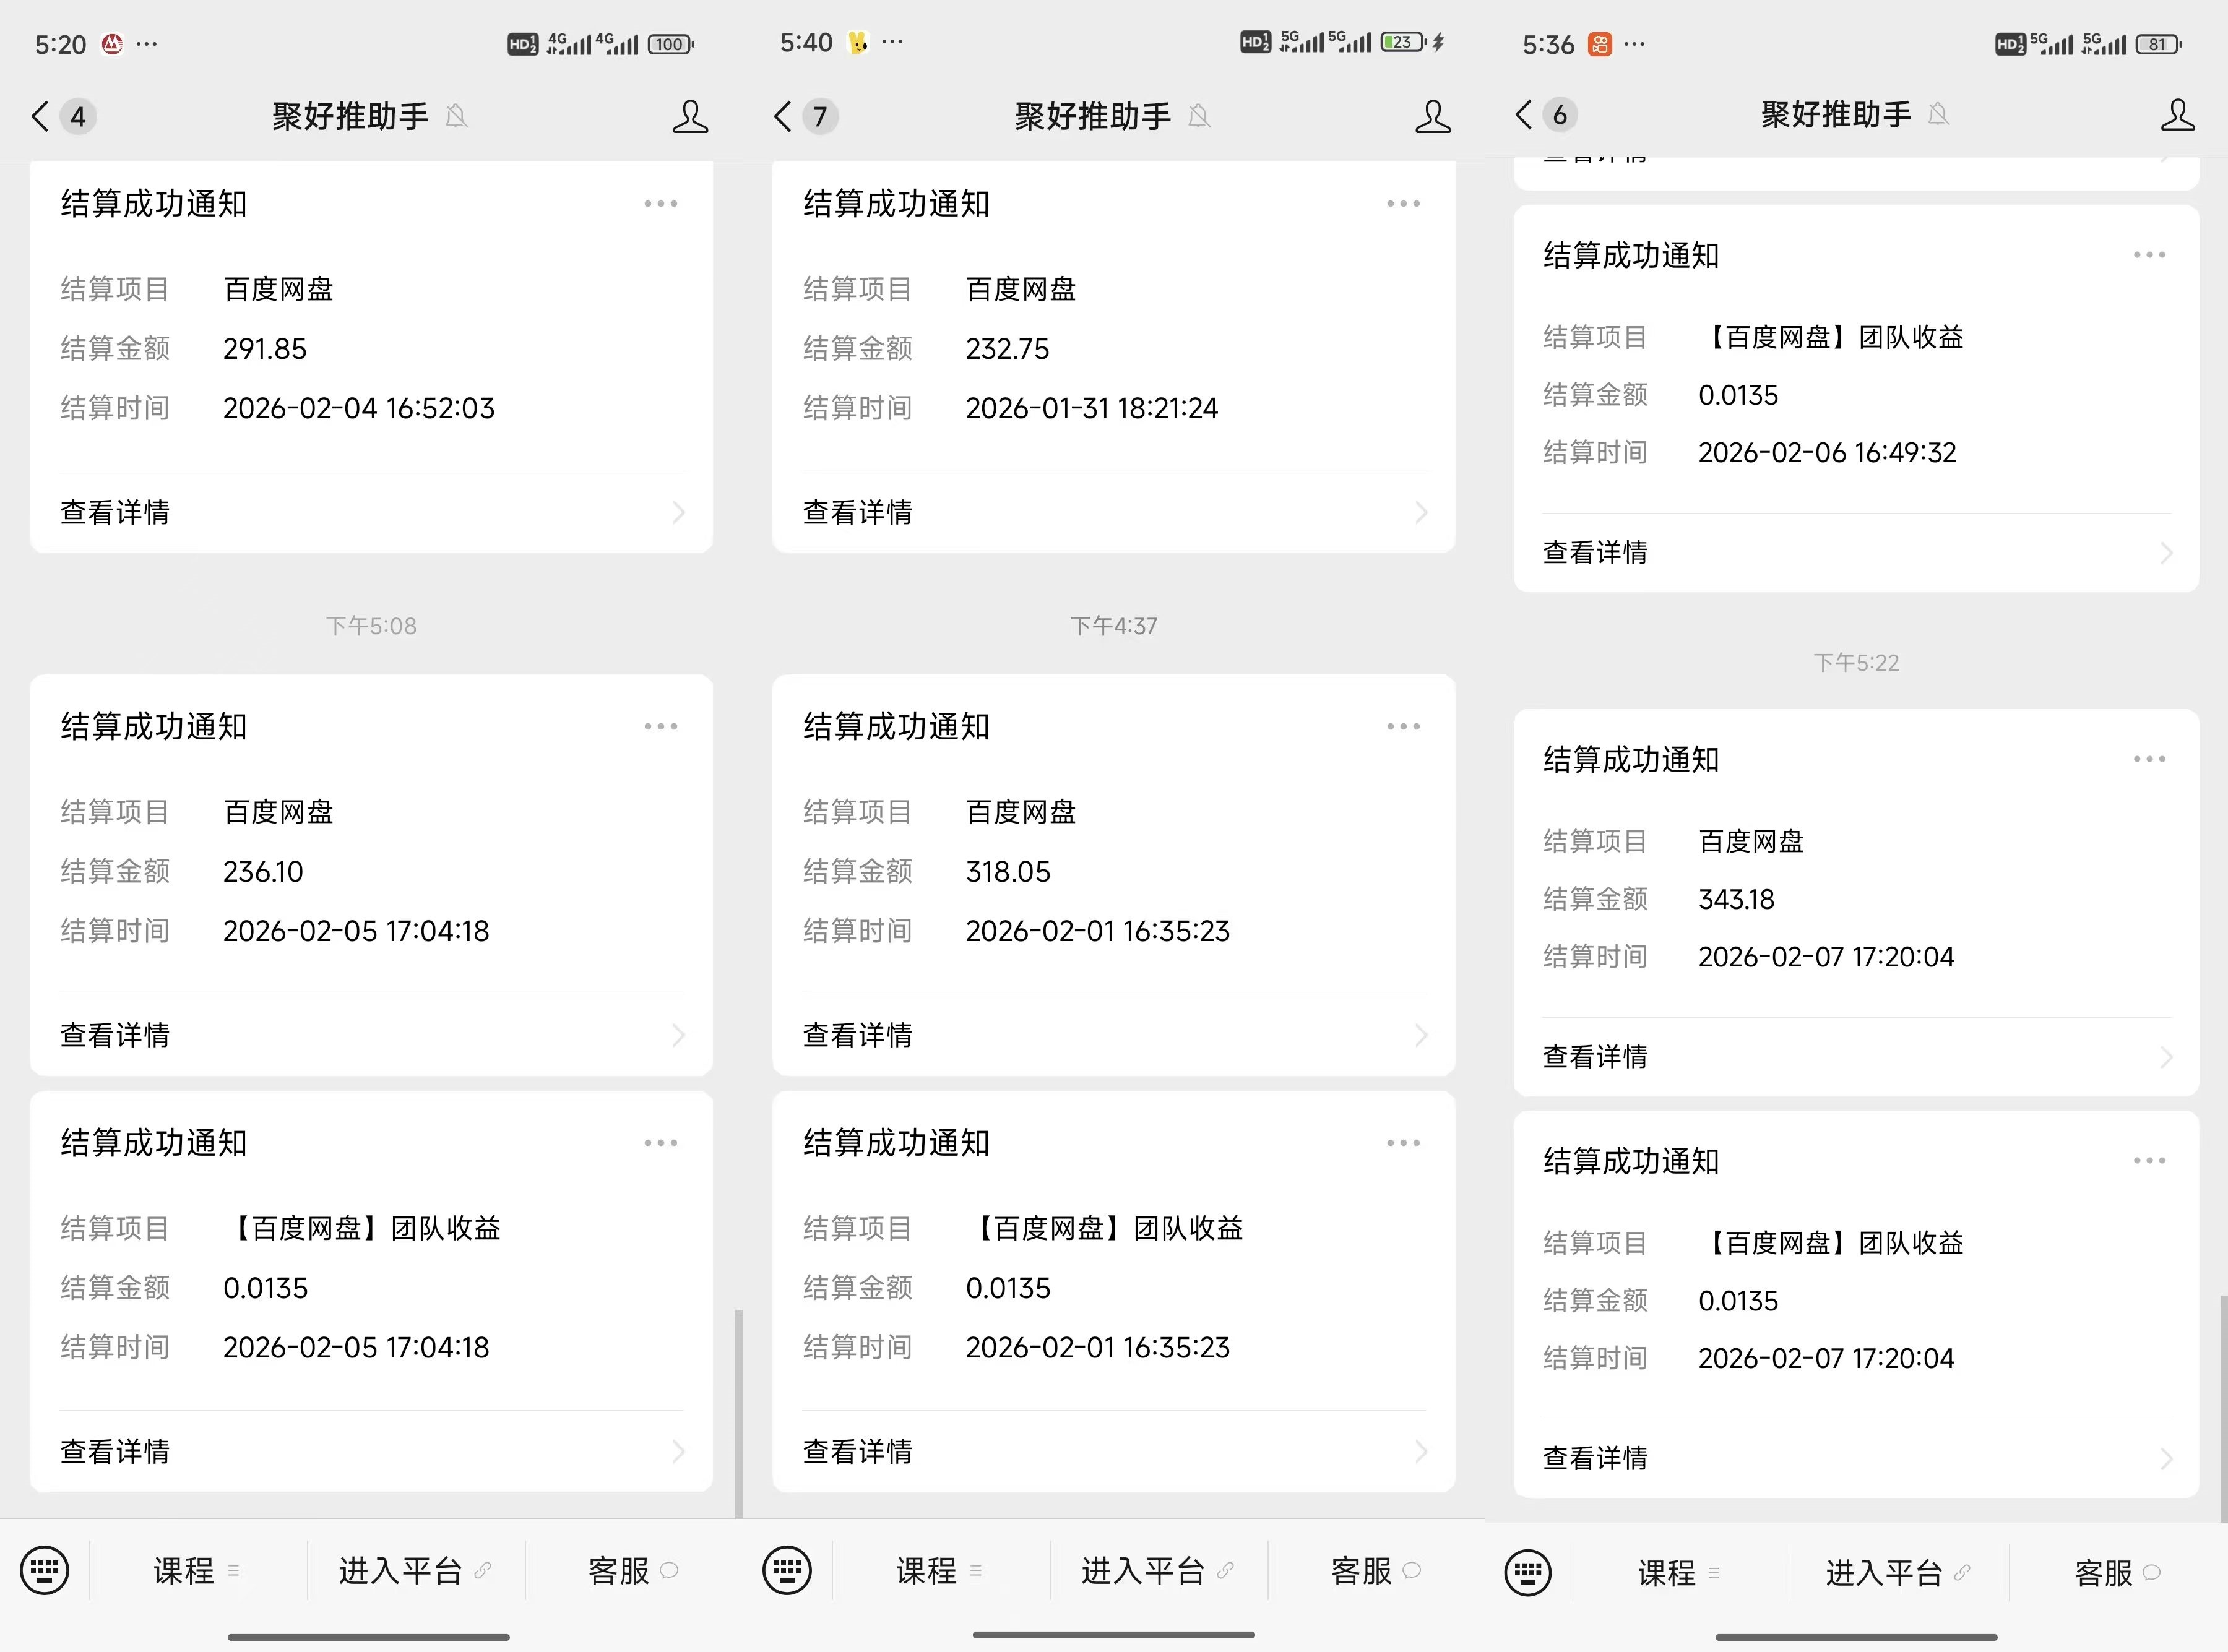Tap 聚好推助手 title in middle screen
Image resolution: width=2228 pixels, height=1652 pixels.
click(1093, 116)
